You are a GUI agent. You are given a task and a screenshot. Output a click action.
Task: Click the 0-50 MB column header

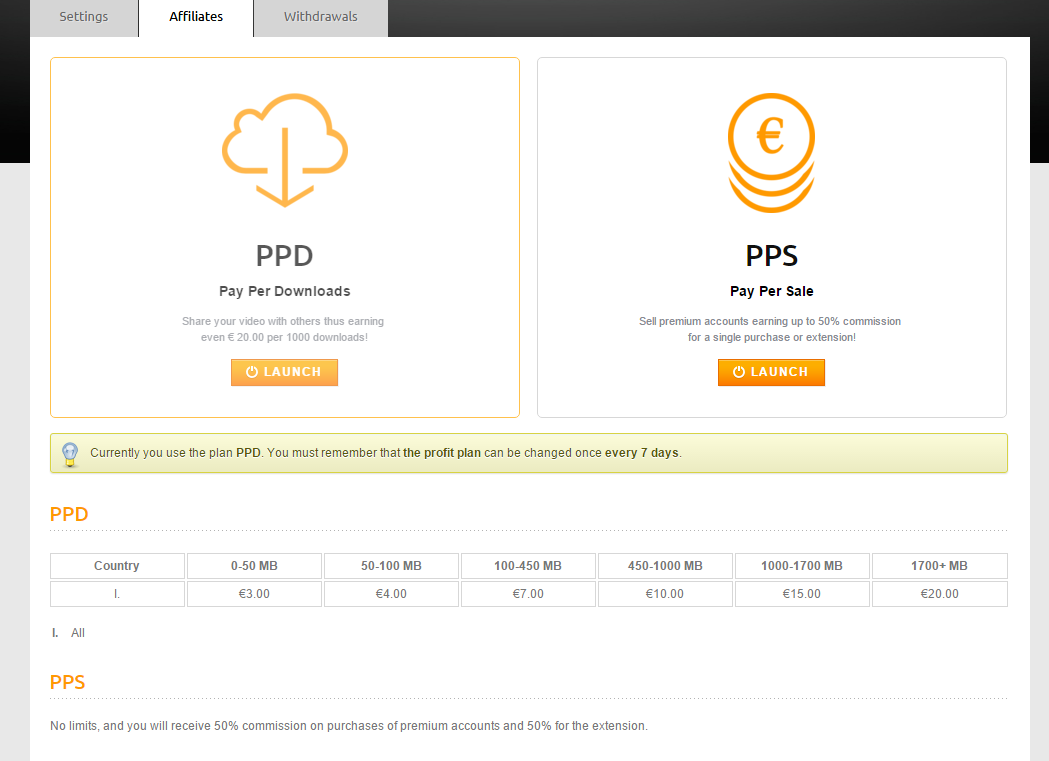pos(254,566)
